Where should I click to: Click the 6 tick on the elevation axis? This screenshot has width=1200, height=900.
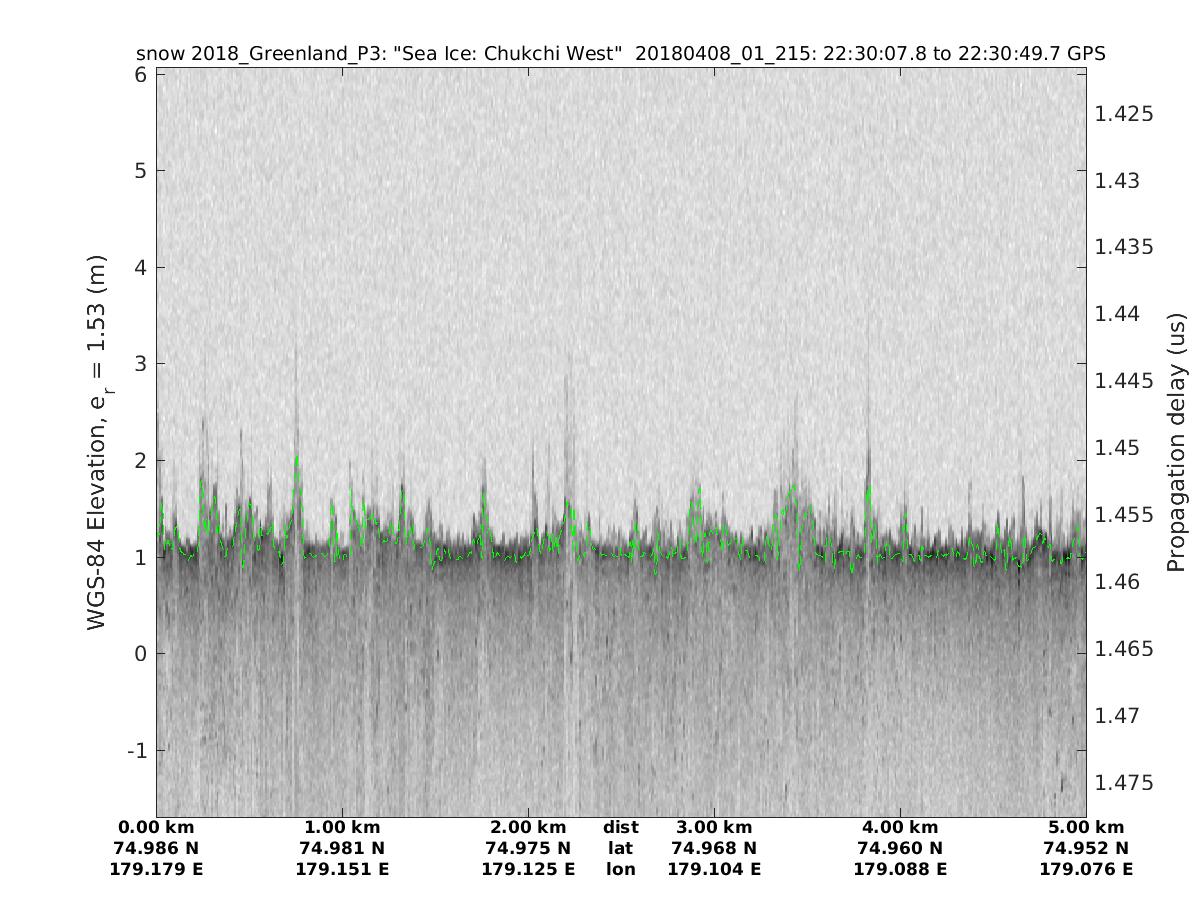click(x=141, y=75)
